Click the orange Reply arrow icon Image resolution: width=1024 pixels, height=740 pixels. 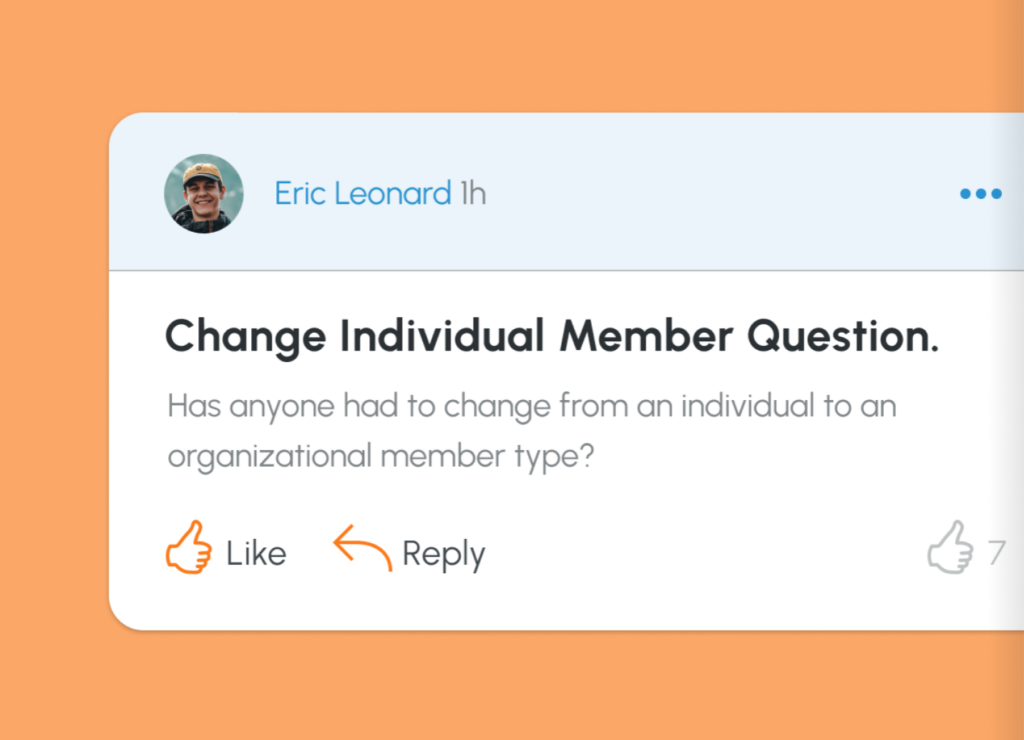[362, 548]
